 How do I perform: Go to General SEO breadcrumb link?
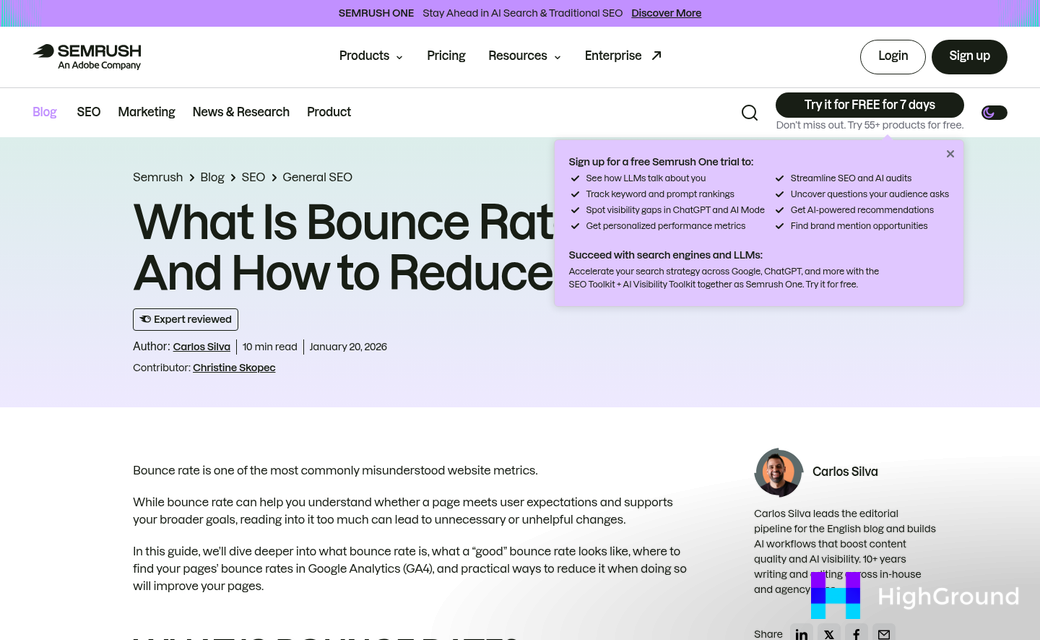coord(317,177)
